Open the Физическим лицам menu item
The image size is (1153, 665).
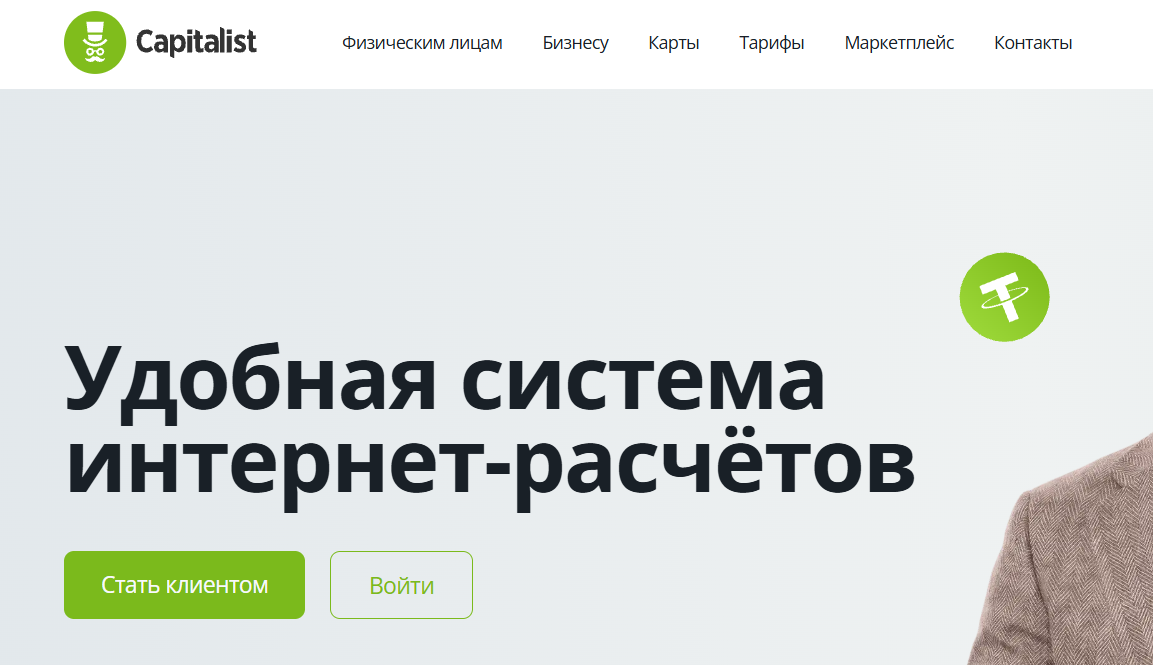pos(422,43)
